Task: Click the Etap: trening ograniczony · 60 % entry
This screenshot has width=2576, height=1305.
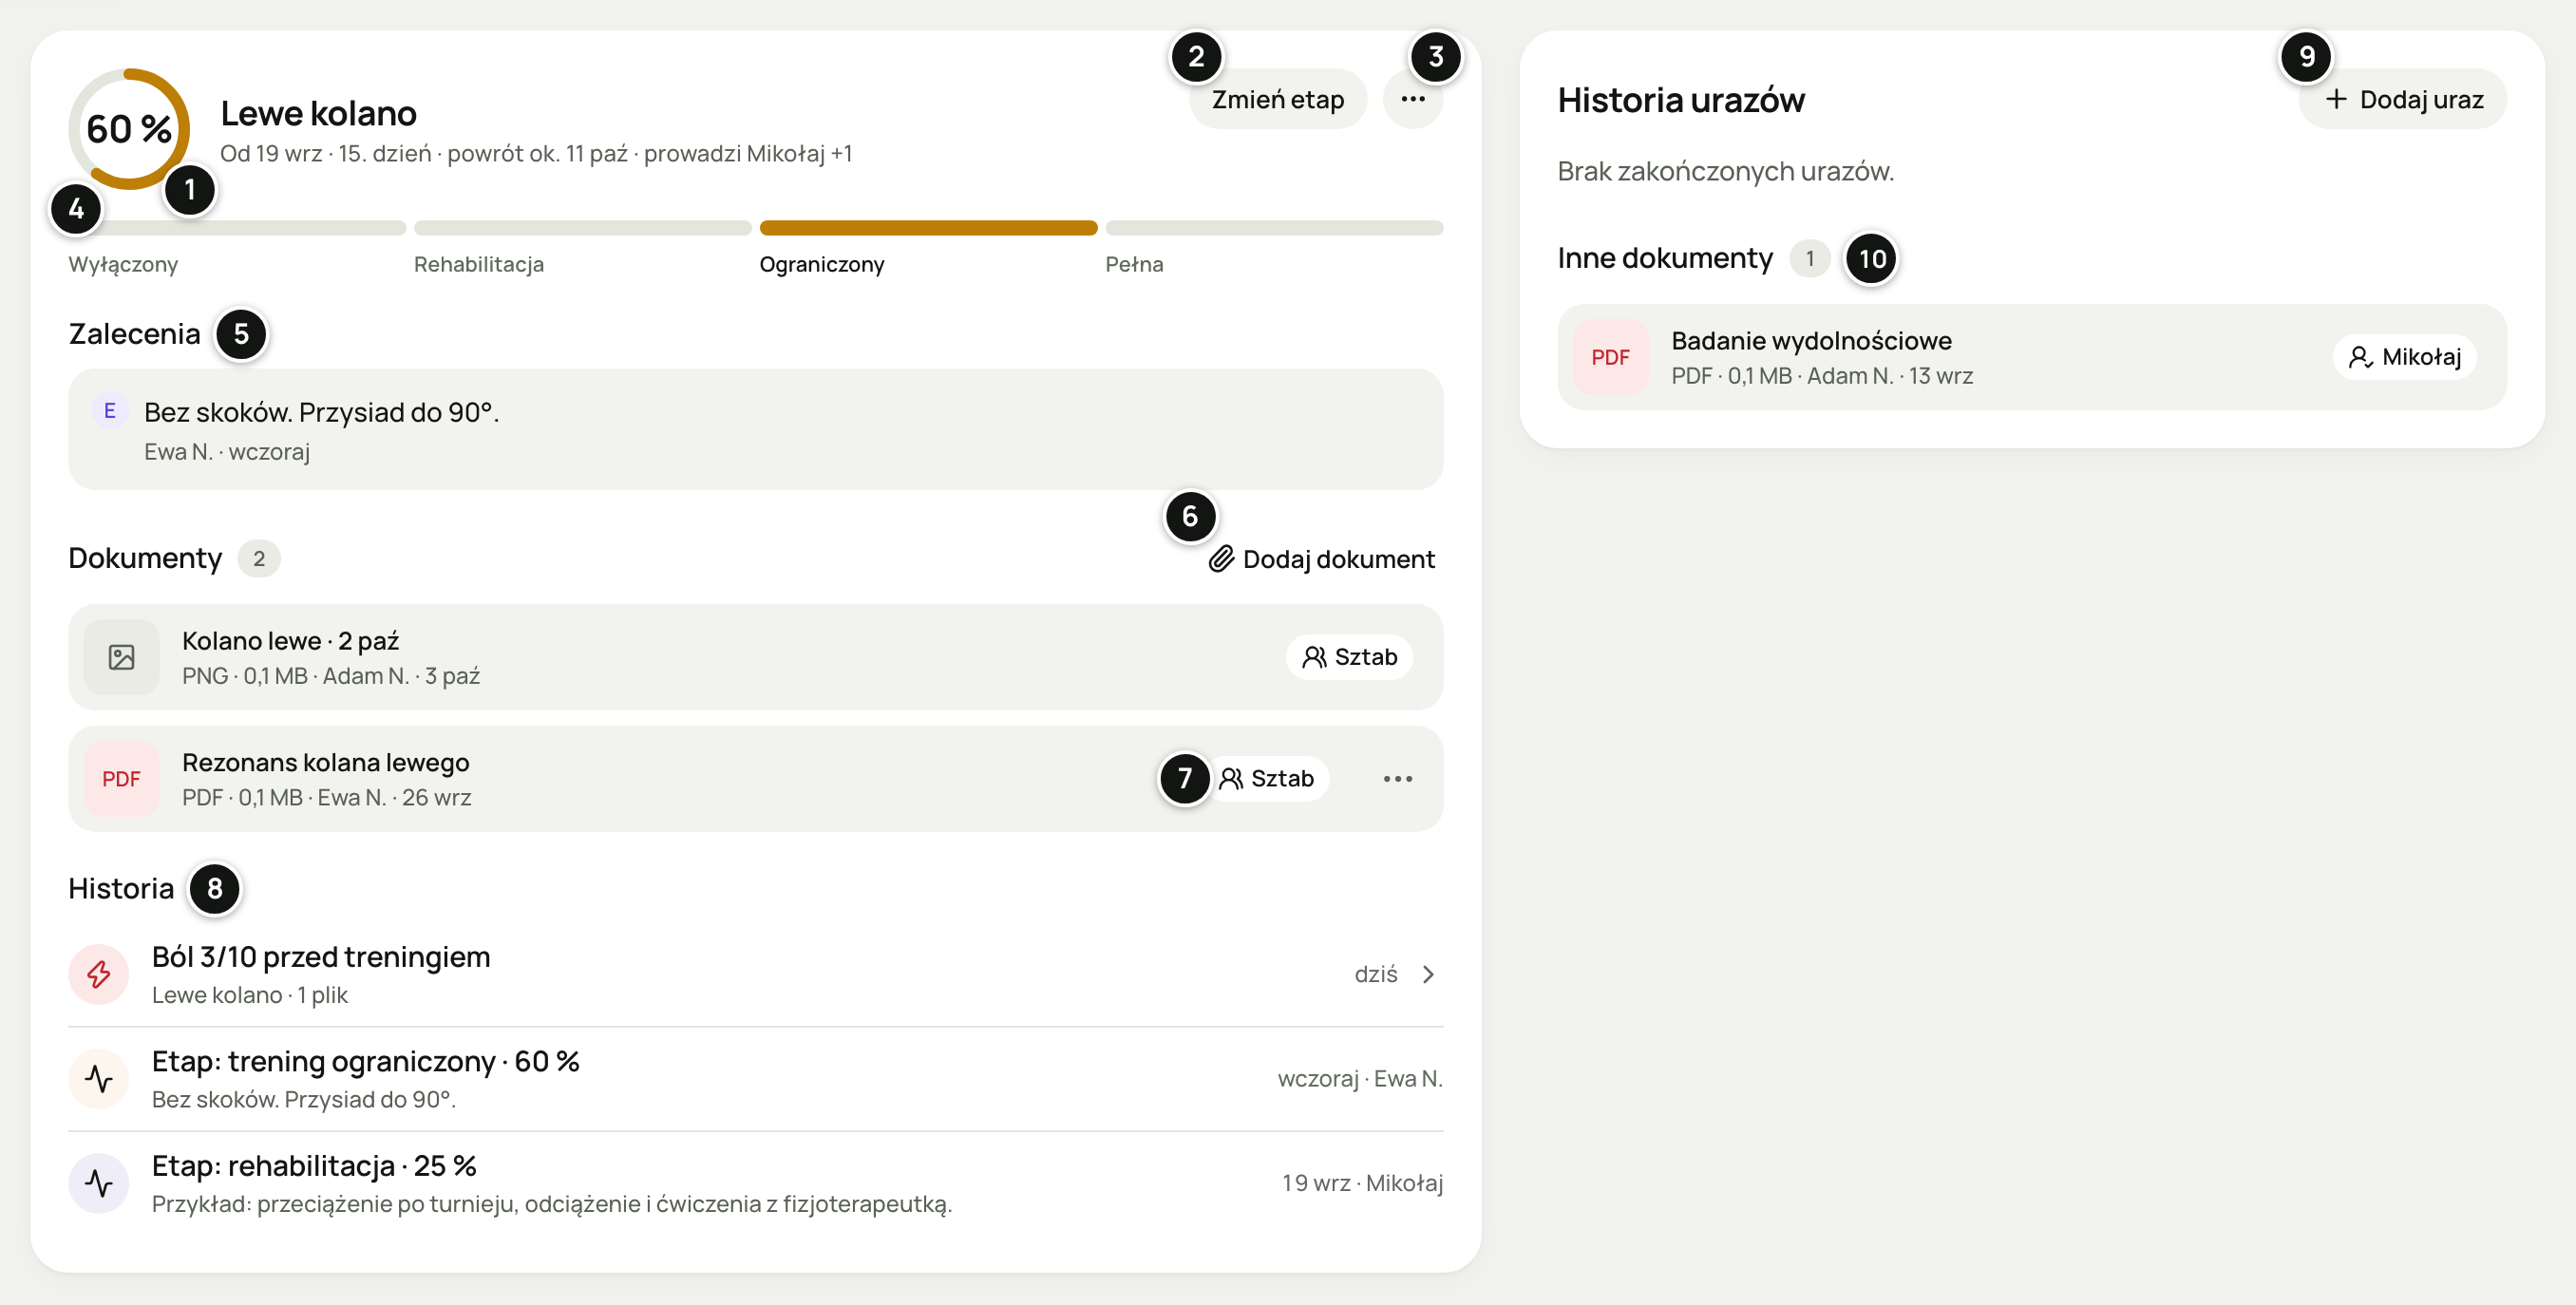Action: (x=755, y=1079)
